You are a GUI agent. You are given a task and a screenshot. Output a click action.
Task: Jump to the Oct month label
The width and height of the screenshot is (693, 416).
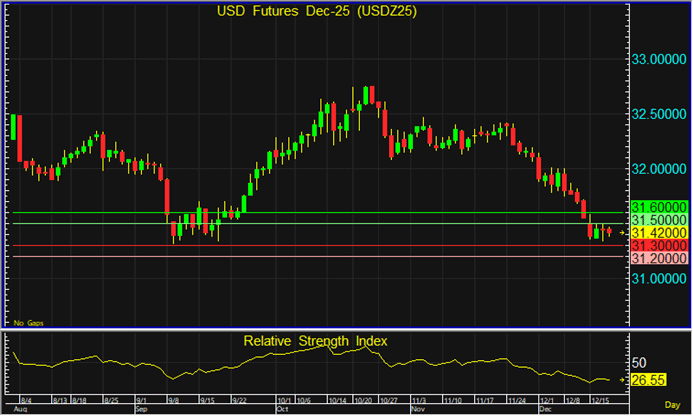click(282, 410)
